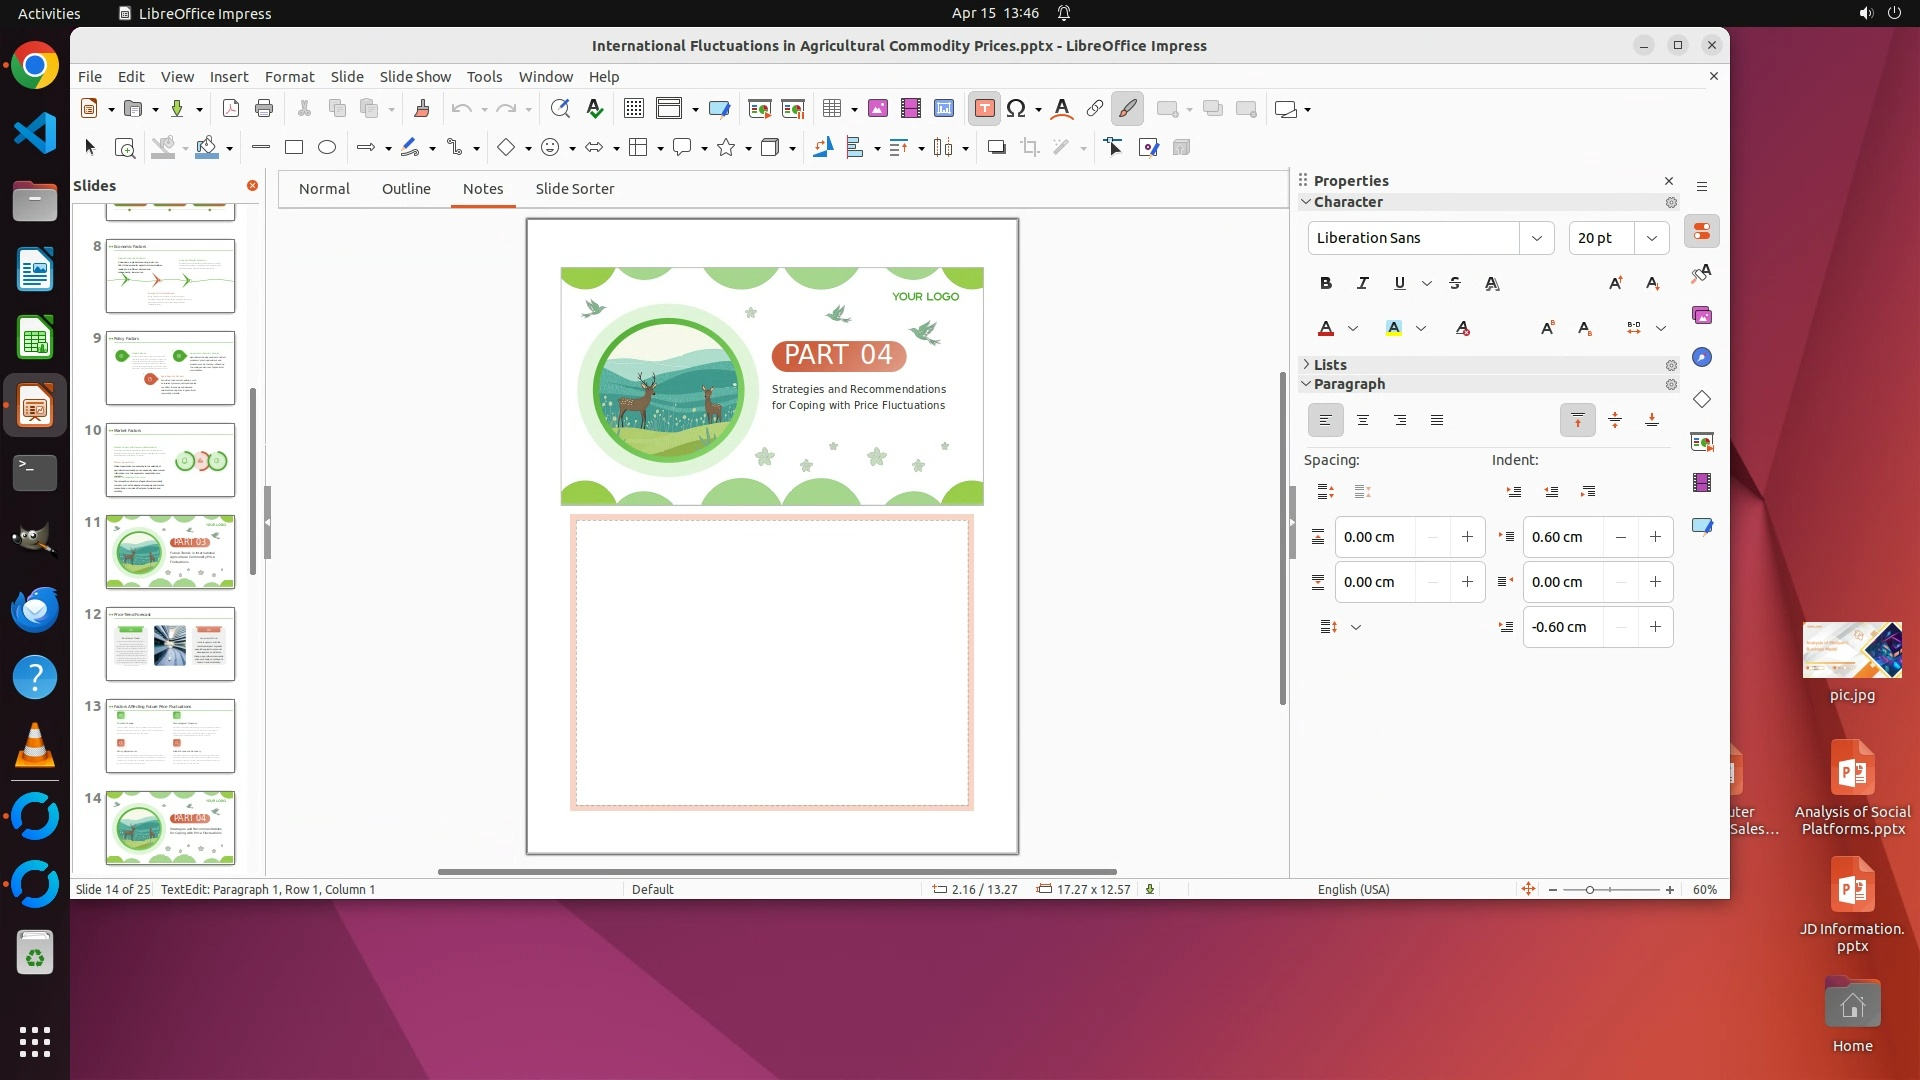The width and height of the screenshot is (1920, 1080).
Task: Click the Insert Table icon
Action: (x=831, y=109)
